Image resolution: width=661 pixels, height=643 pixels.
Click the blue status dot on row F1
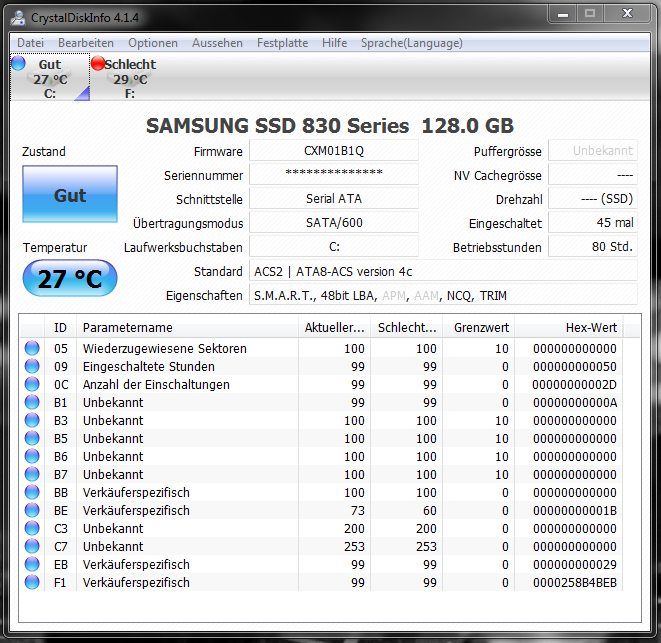[x=32, y=582]
